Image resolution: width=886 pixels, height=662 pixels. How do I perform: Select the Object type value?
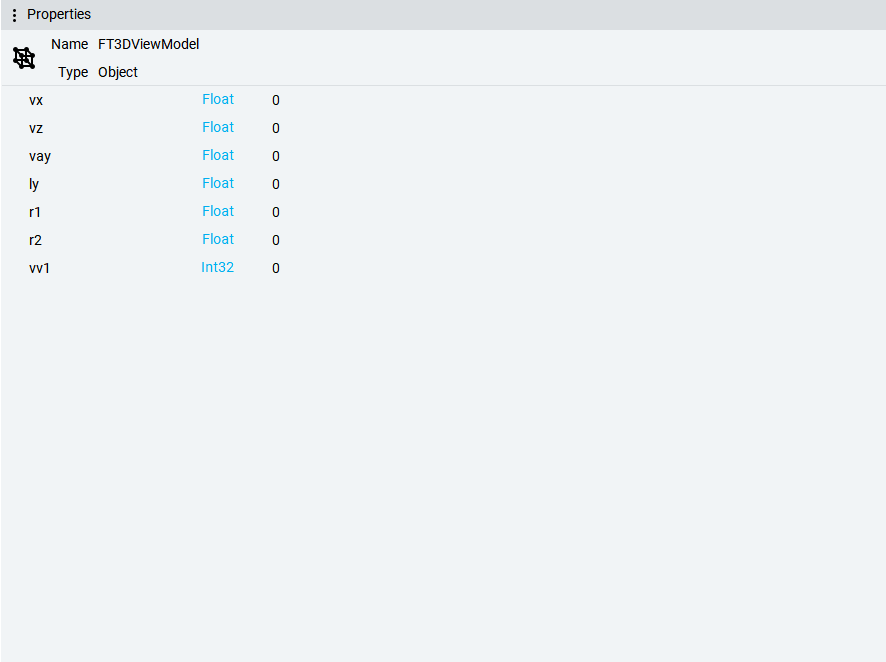[118, 72]
